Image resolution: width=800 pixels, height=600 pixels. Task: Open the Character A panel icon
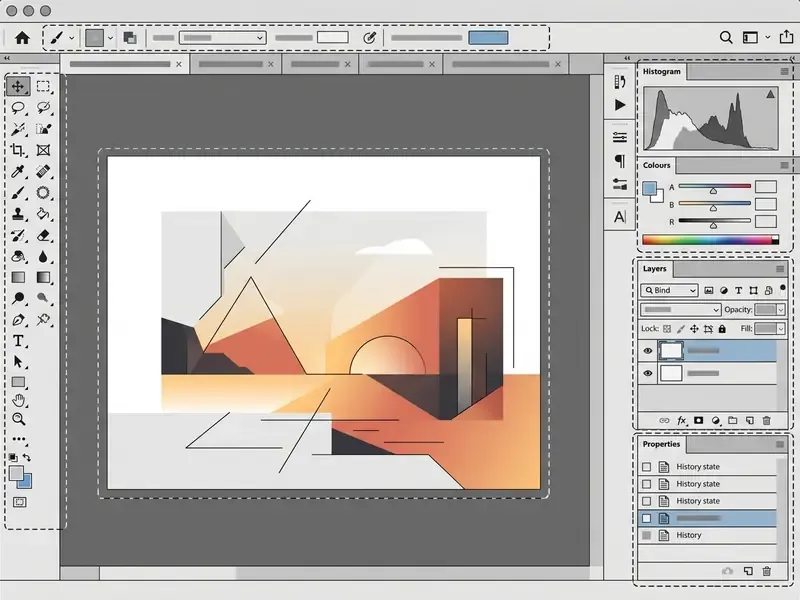click(x=620, y=217)
